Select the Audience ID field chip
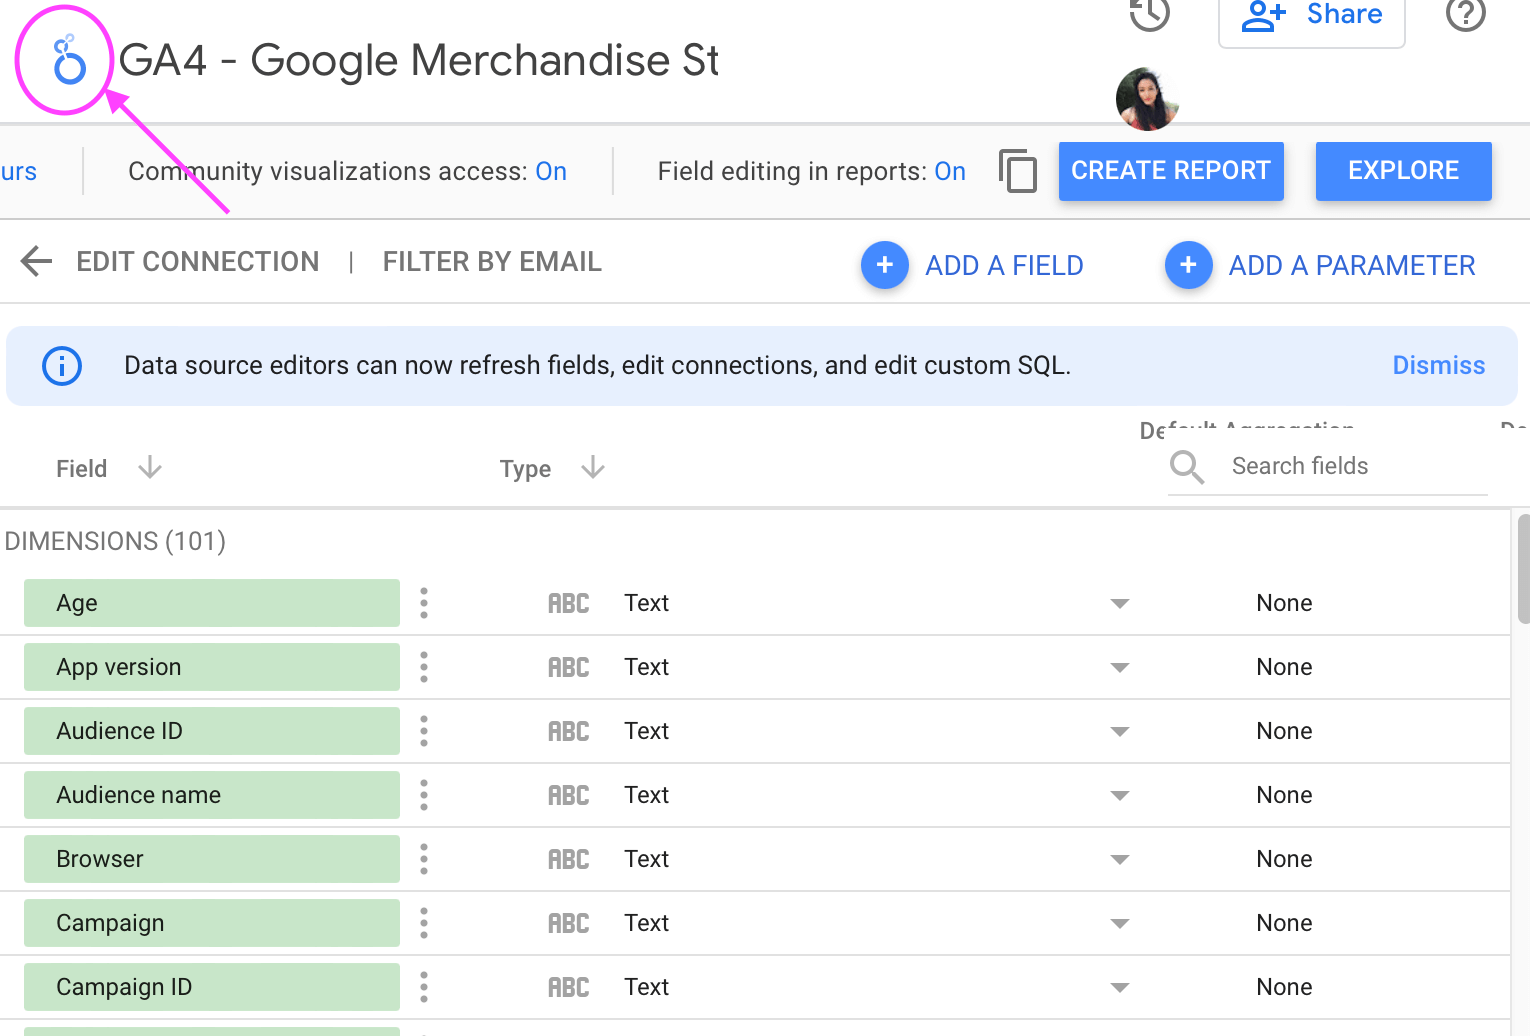This screenshot has width=1530, height=1036. tap(212, 731)
